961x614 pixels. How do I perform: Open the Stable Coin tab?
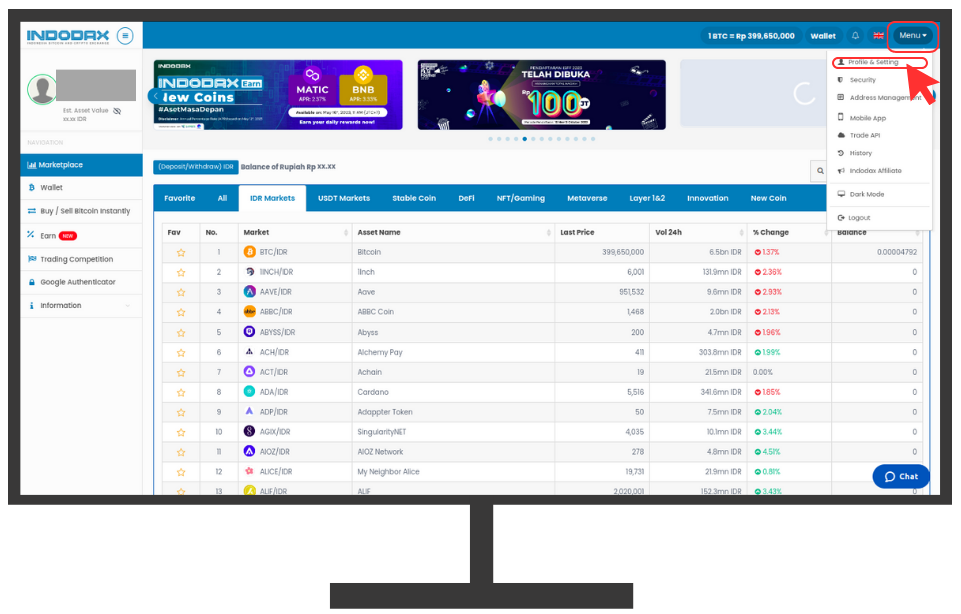click(x=414, y=198)
